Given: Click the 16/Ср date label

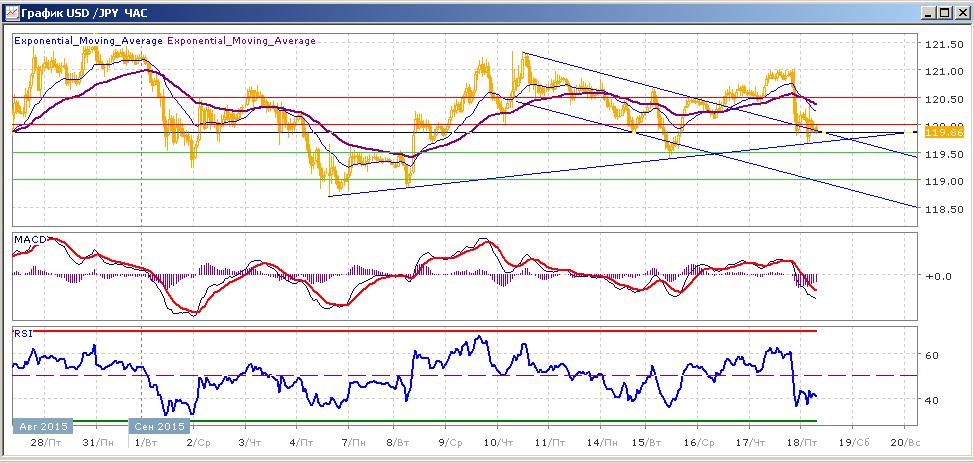Looking at the screenshot, I should (698, 442).
